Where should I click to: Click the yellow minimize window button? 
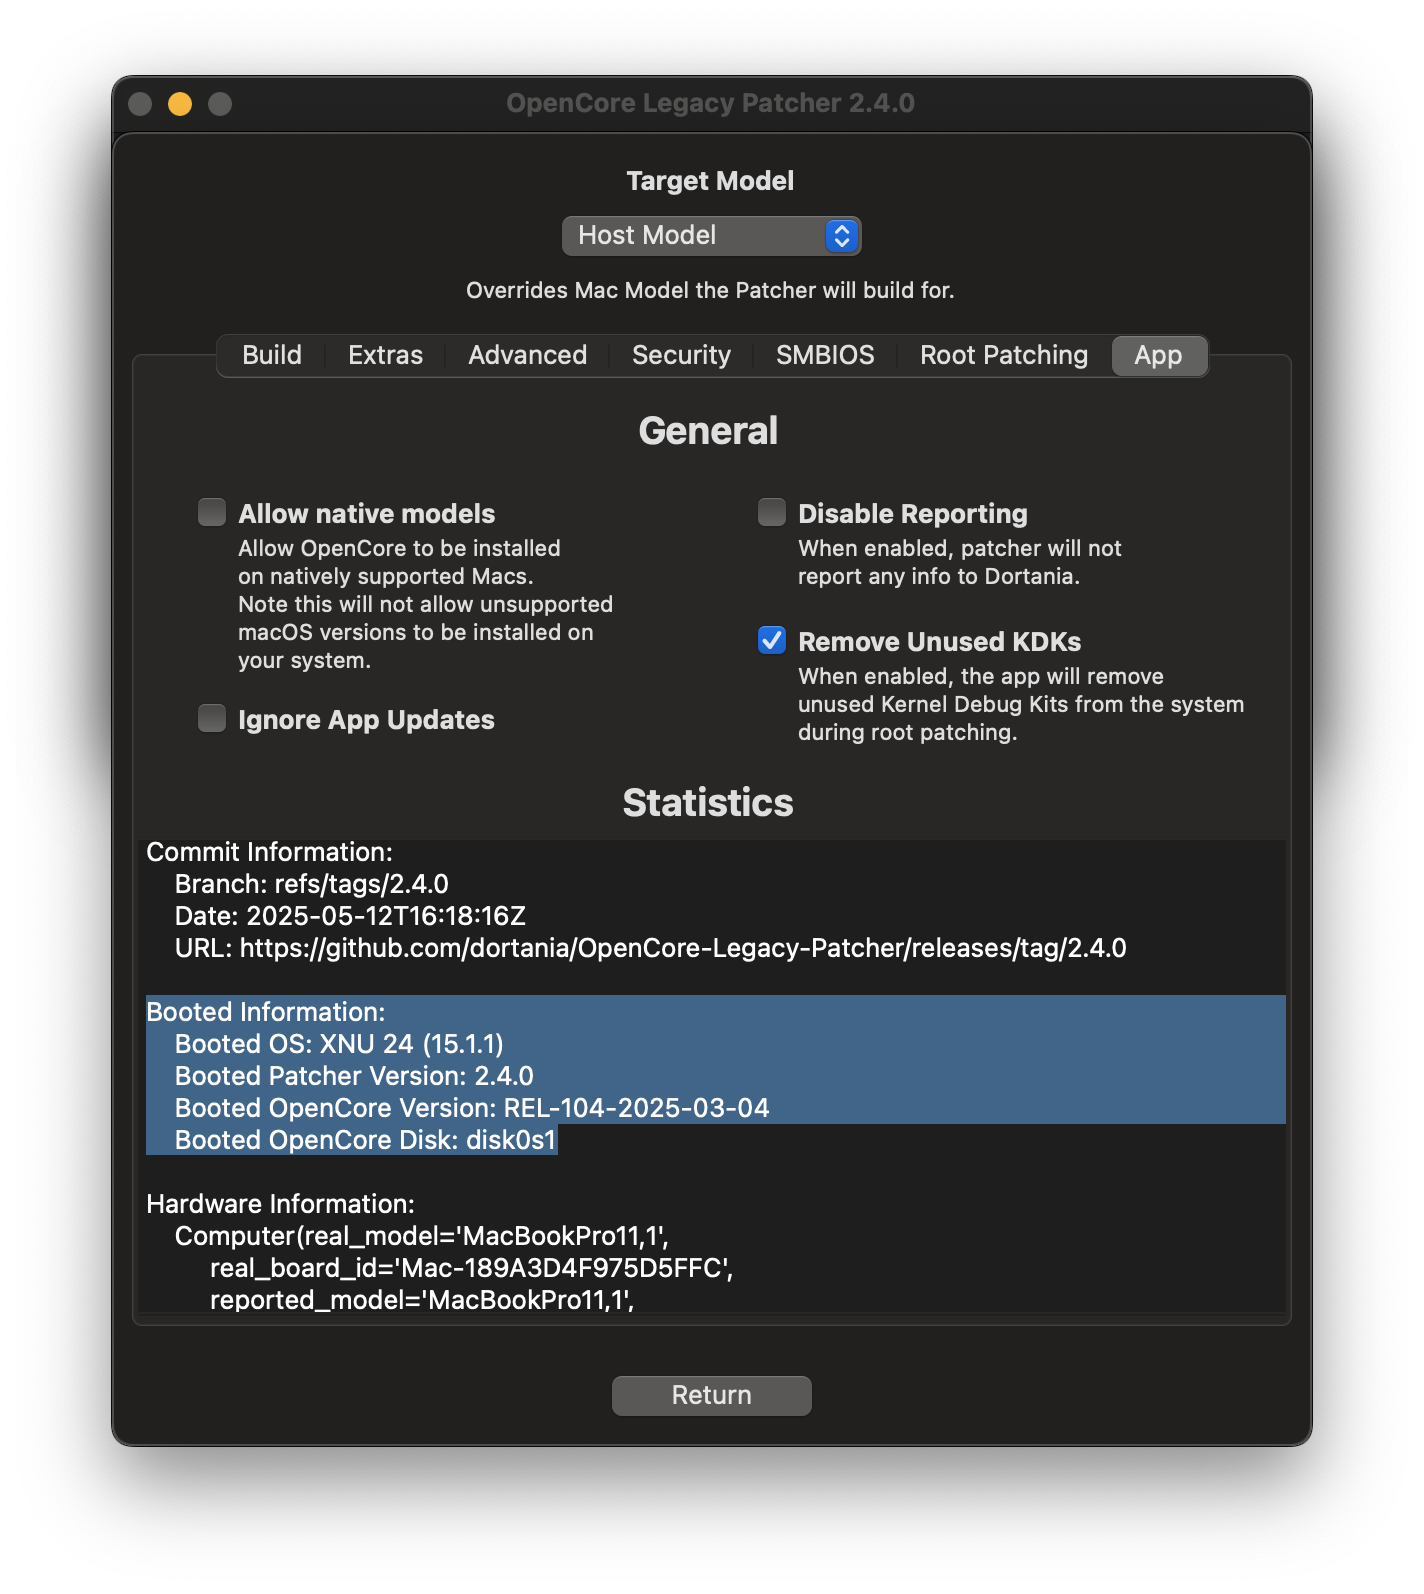180,104
